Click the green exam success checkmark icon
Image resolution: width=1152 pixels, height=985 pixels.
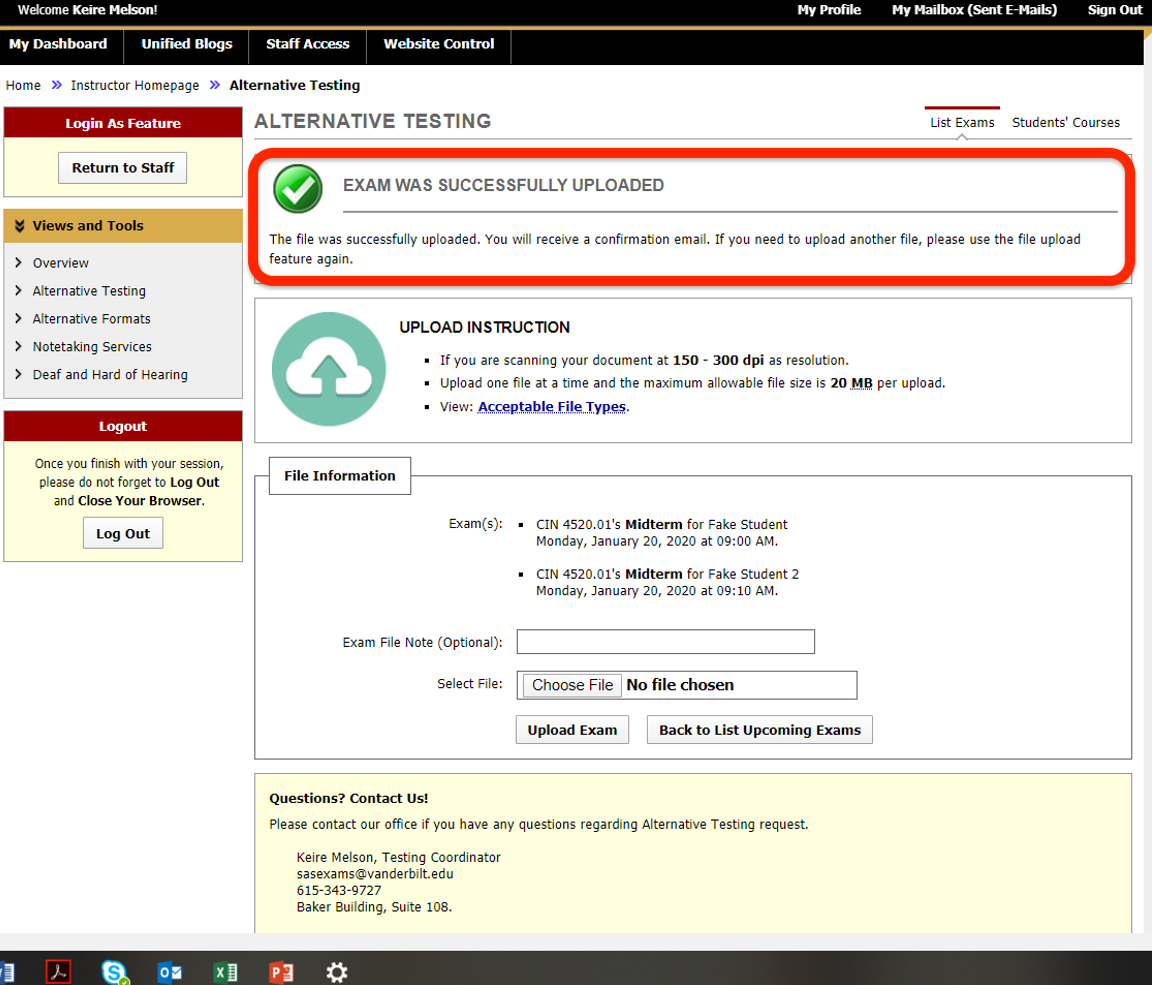[x=297, y=189]
